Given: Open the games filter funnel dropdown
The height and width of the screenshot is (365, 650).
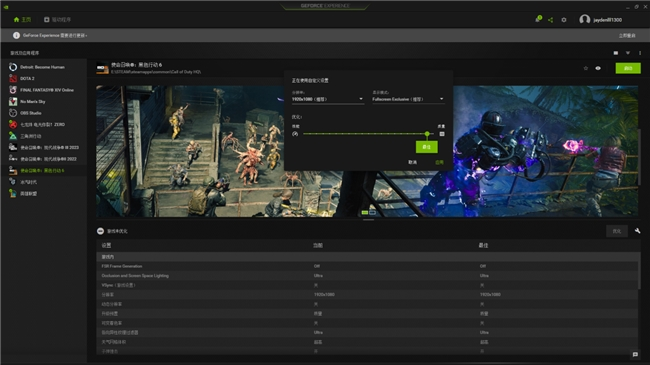Looking at the screenshot, I should tap(628, 53).
